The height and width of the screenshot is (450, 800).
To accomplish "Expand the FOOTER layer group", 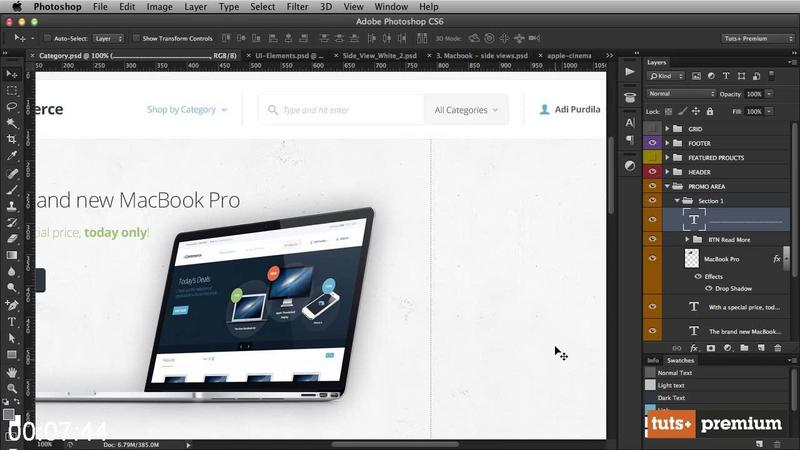I will (667, 143).
